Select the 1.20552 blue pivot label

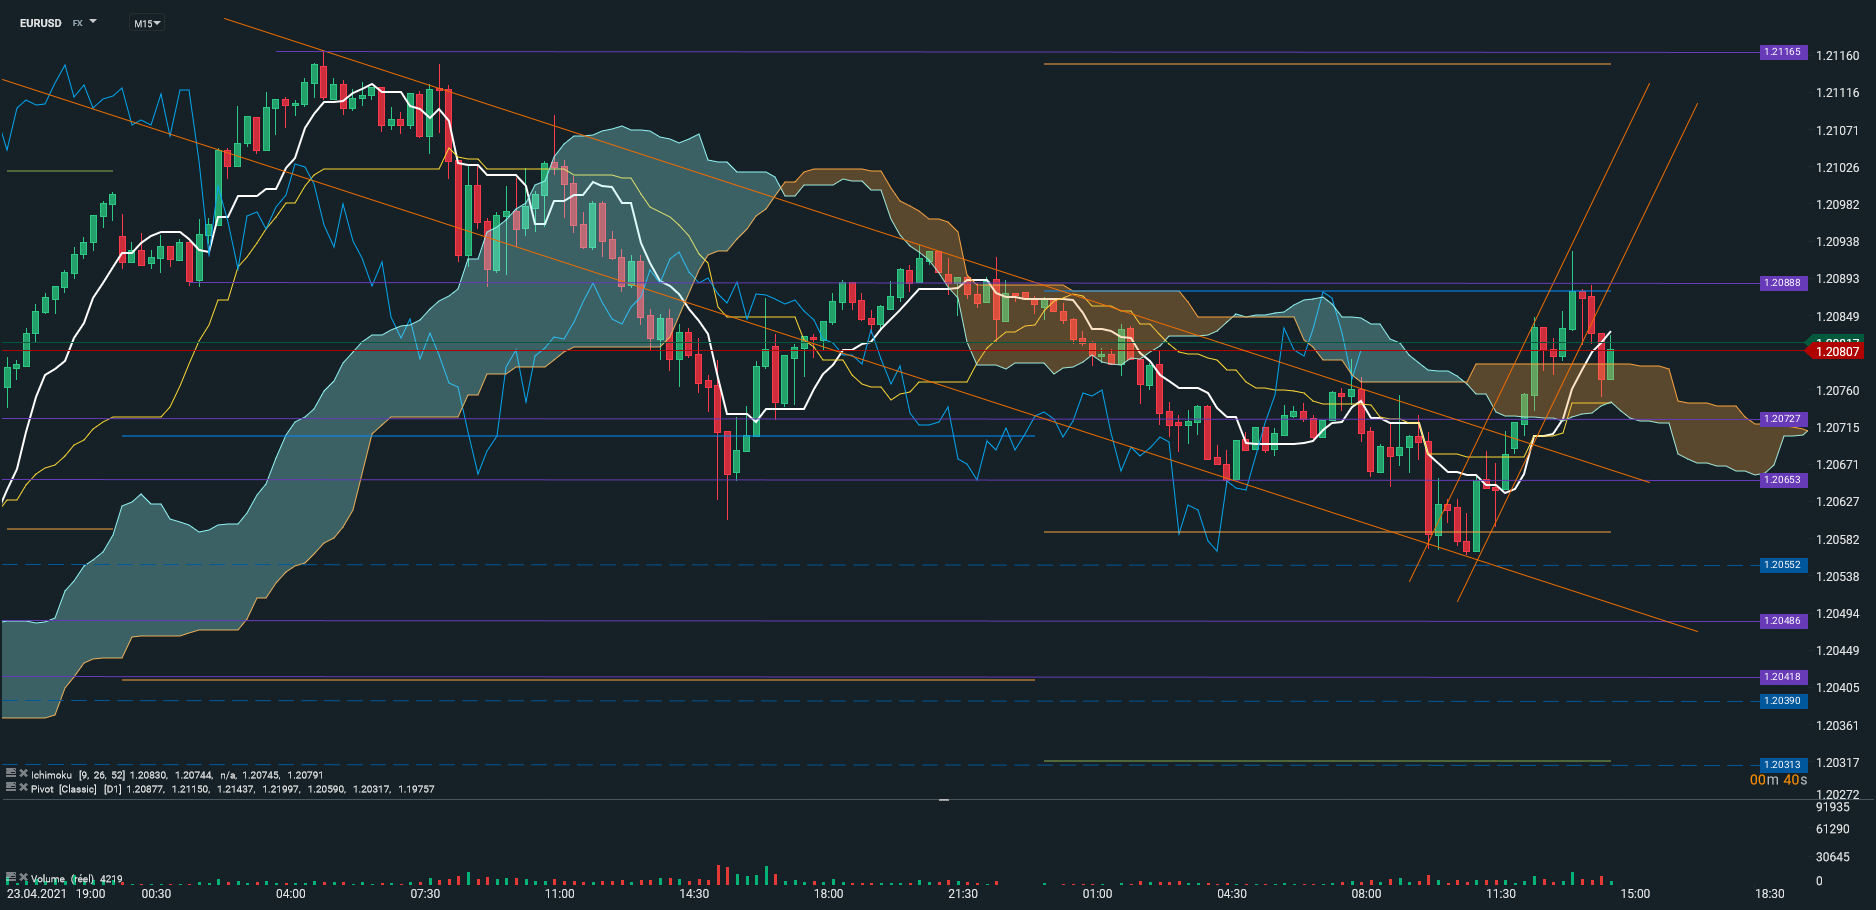(1782, 565)
